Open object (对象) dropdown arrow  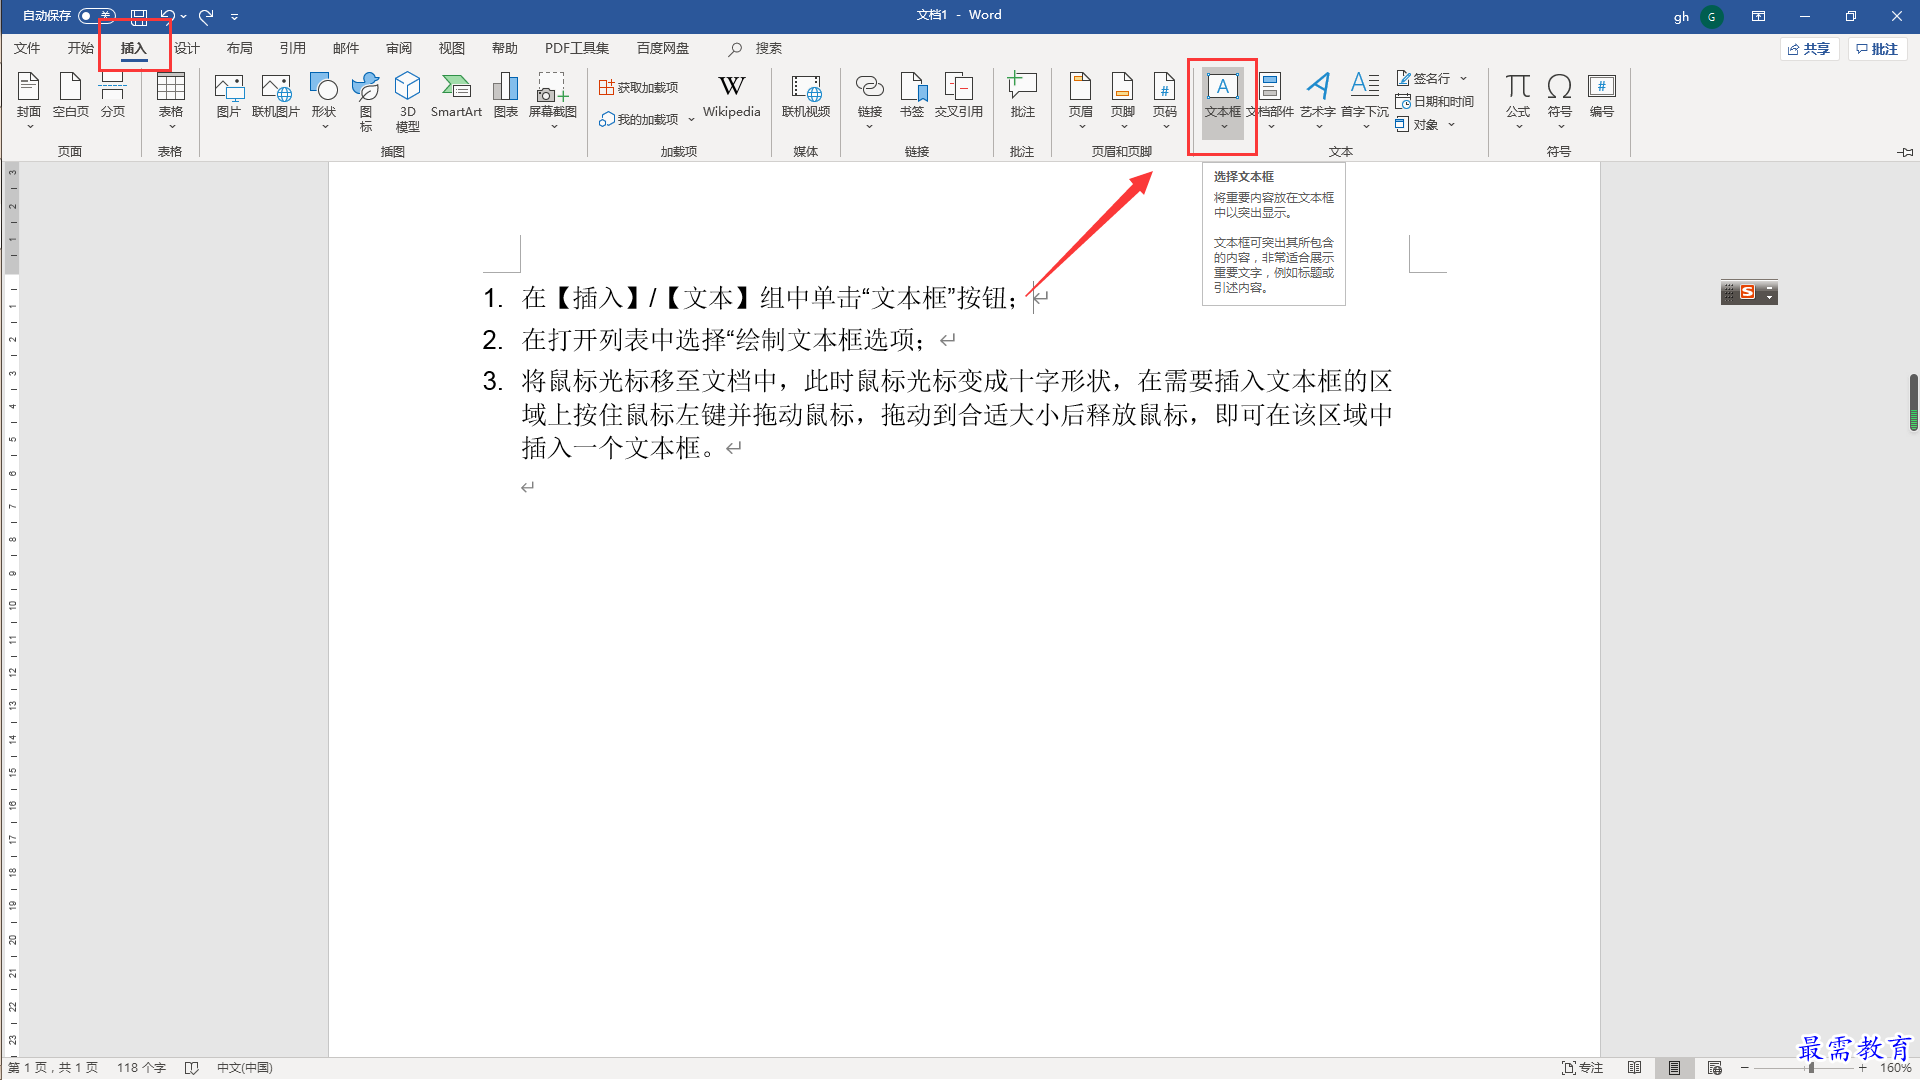pyautogui.click(x=1451, y=125)
